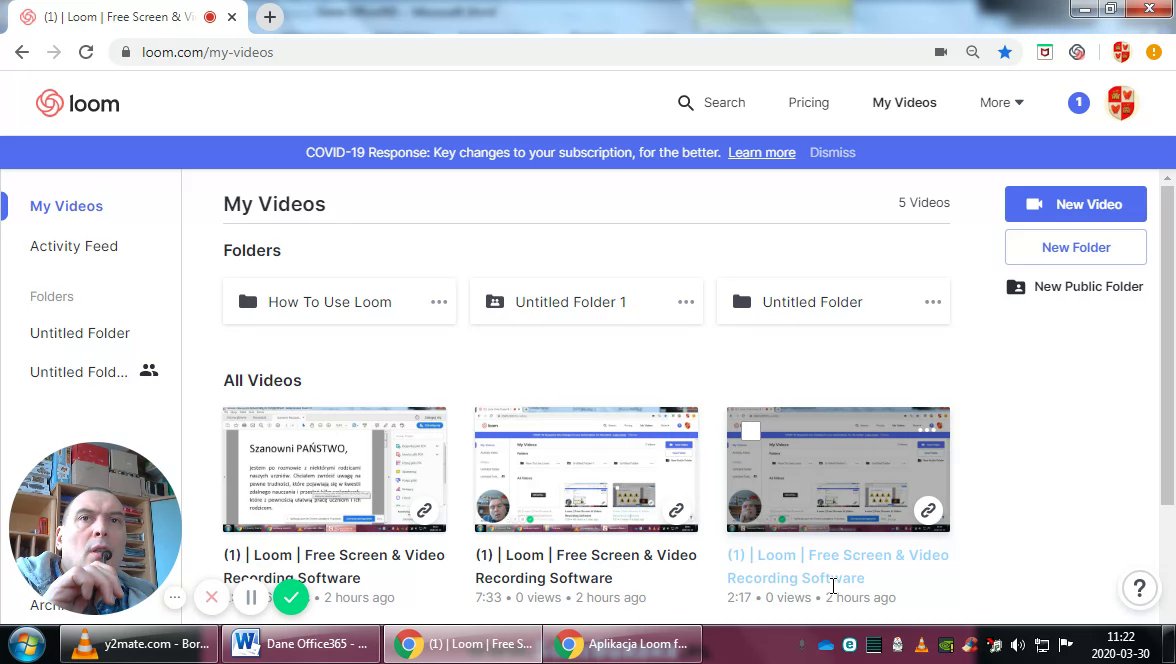This screenshot has width=1176, height=664.
Task: Click the orange alert icon in Chrome toolbar
Action: pyautogui.click(x=1154, y=52)
